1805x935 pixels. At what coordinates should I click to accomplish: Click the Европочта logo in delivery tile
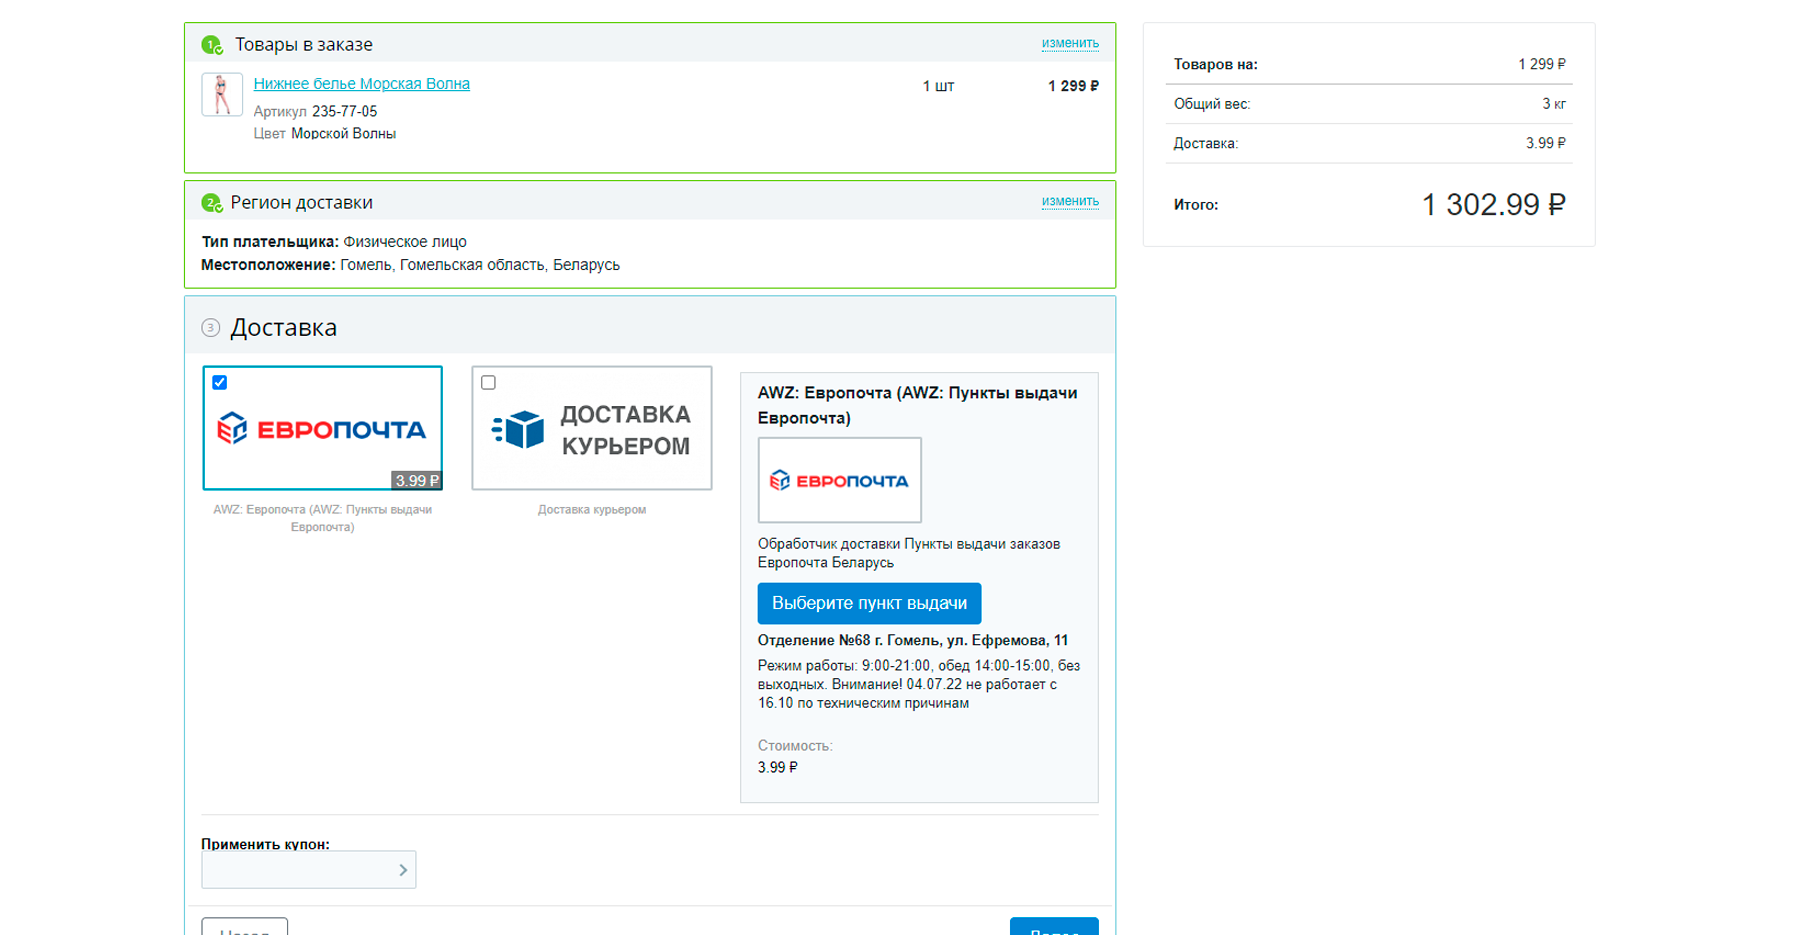[x=322, y=429]
